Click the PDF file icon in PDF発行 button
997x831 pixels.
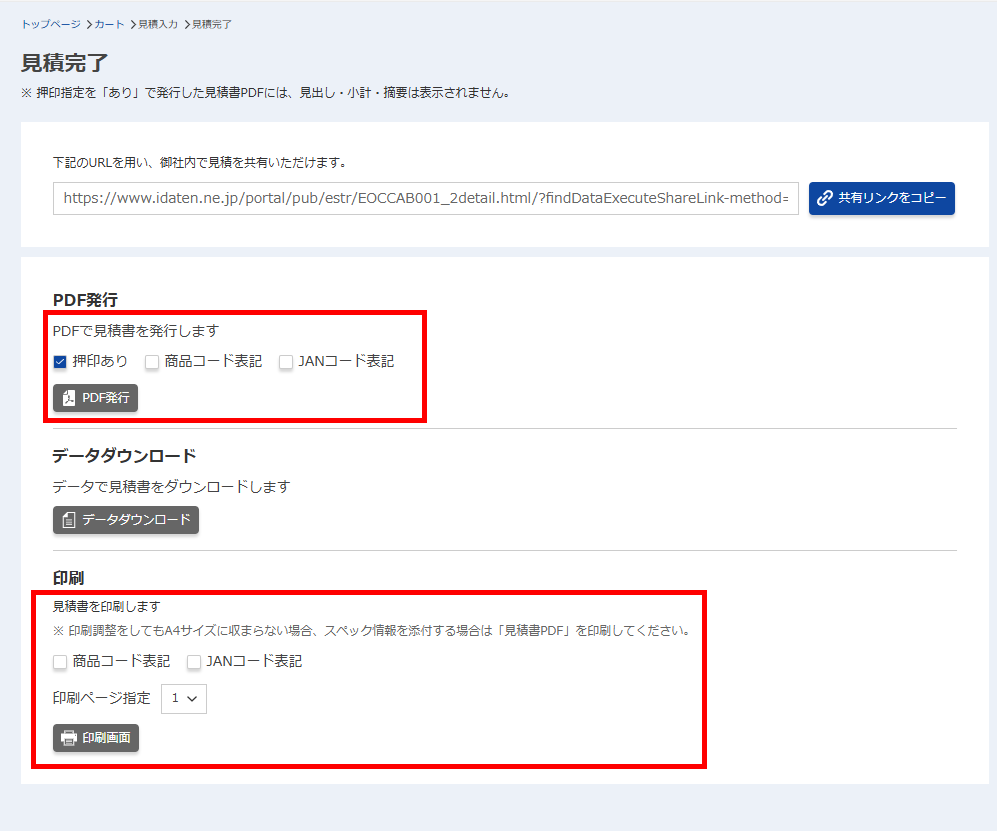pyautogui.click(x=69, y=398)
